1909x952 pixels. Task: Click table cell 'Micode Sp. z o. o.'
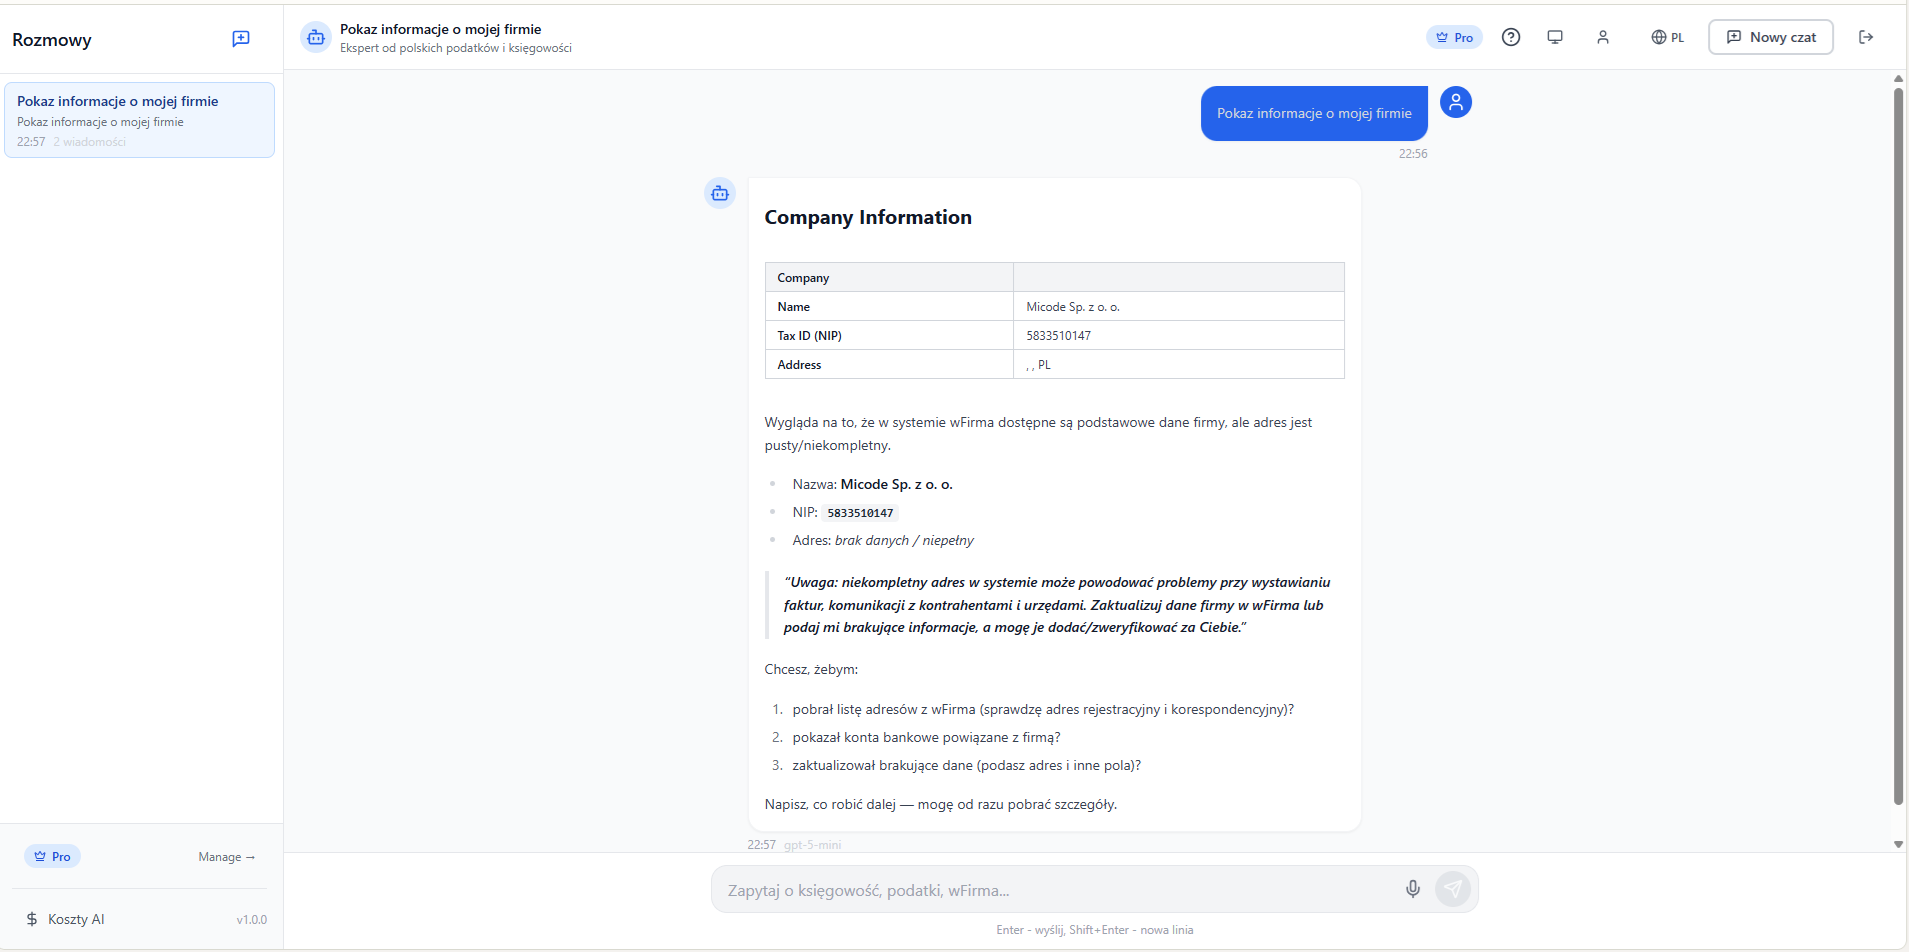[1179, 307]
